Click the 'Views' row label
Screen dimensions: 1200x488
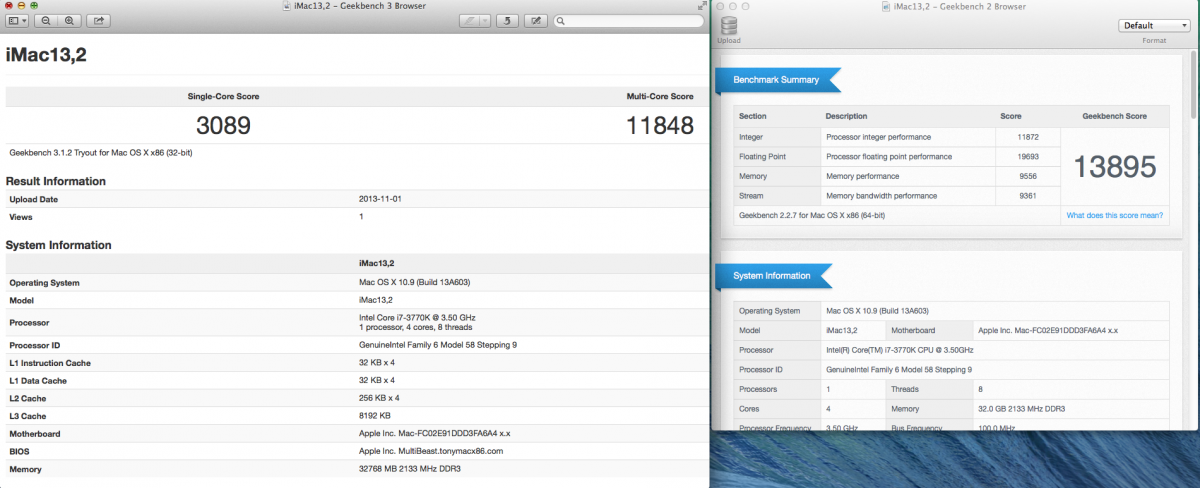[20, 217]
